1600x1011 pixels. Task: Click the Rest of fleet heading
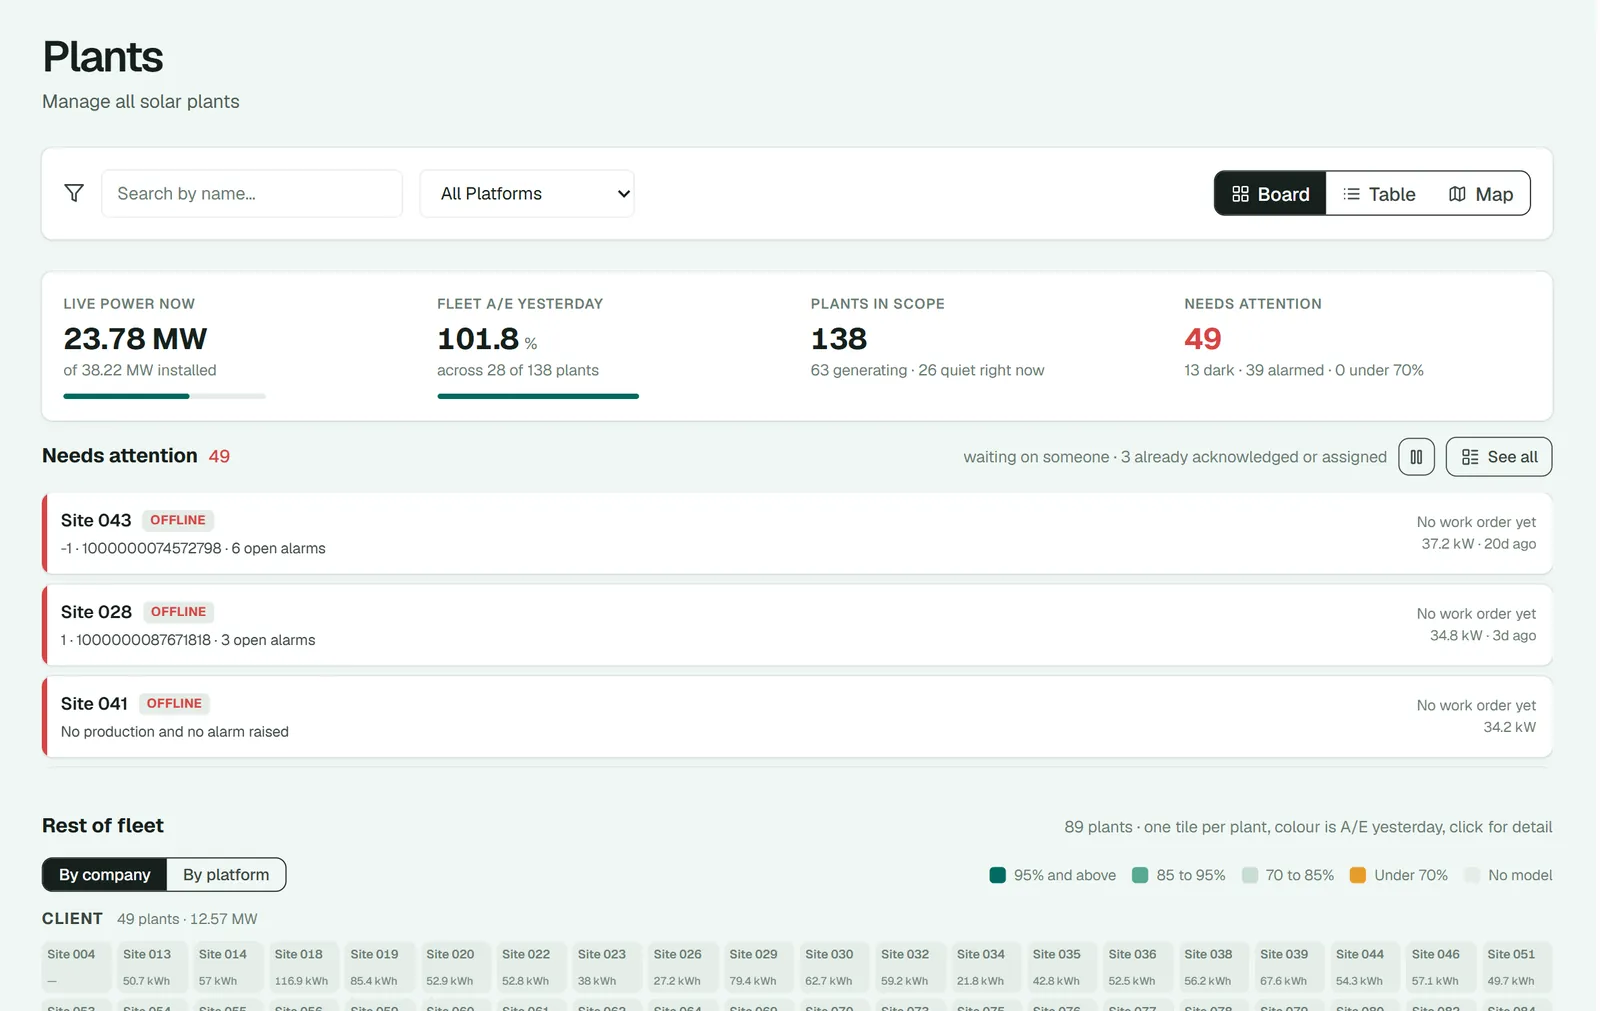coord(103,826)
